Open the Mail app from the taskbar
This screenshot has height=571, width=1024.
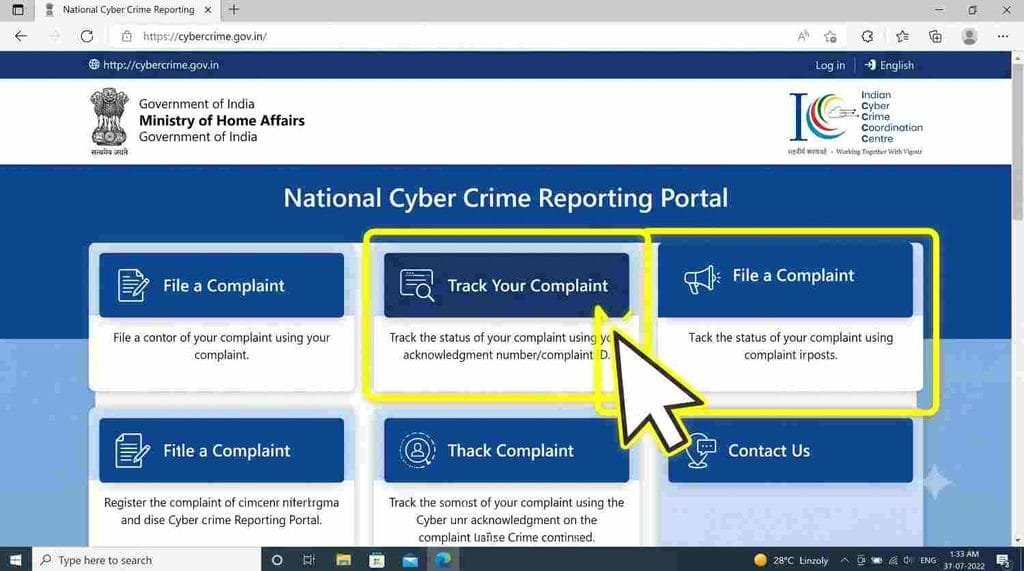[410, 560]
